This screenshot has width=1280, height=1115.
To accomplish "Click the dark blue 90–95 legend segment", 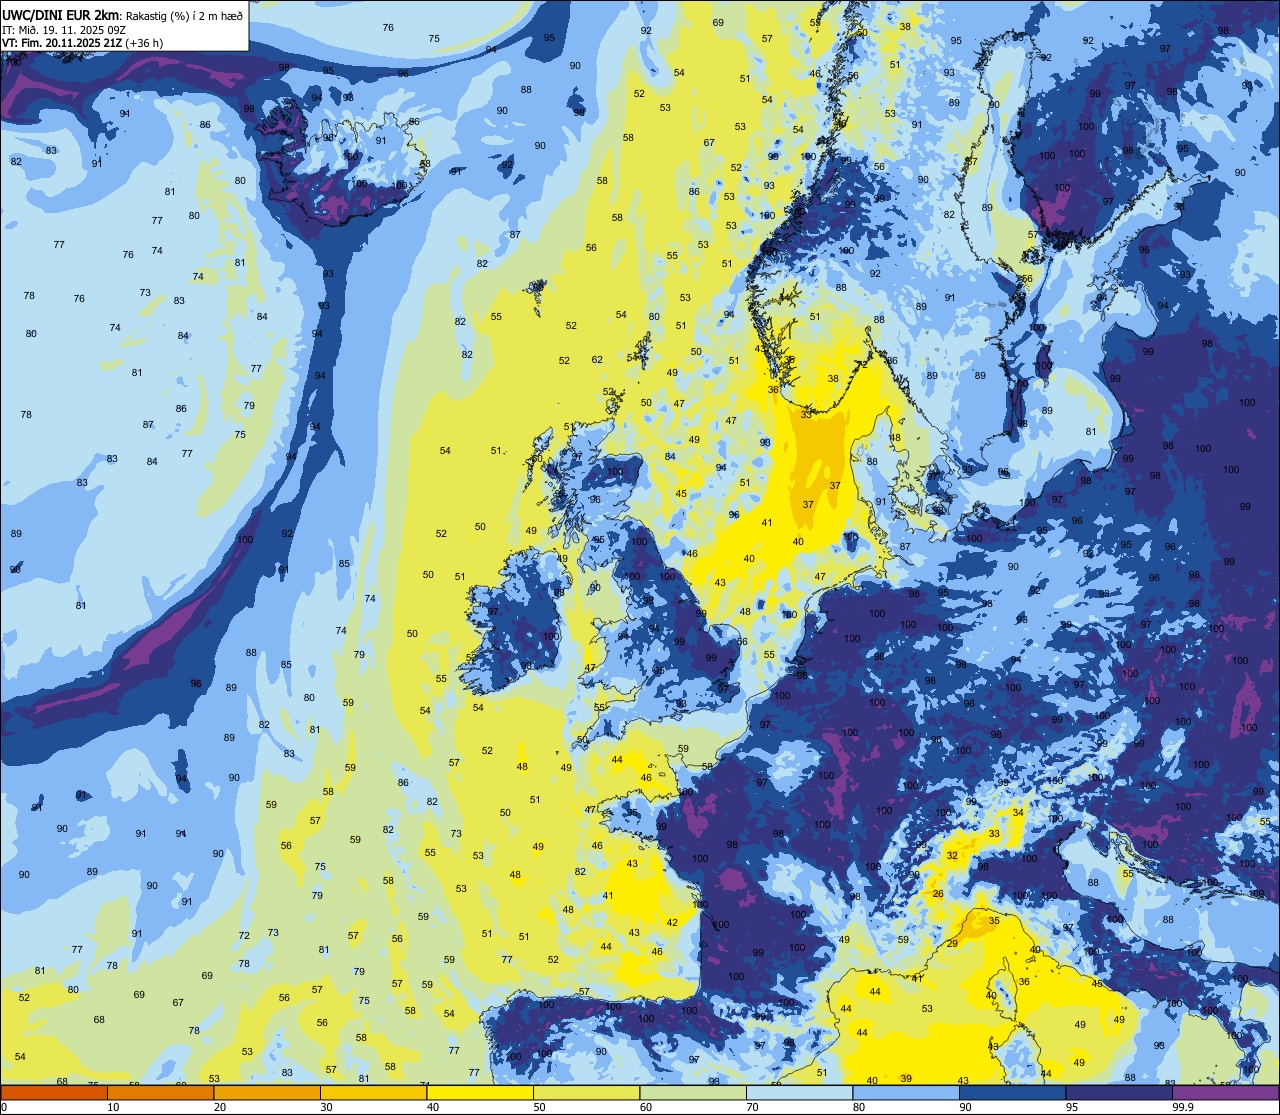I will [x=1012, y=1093].
